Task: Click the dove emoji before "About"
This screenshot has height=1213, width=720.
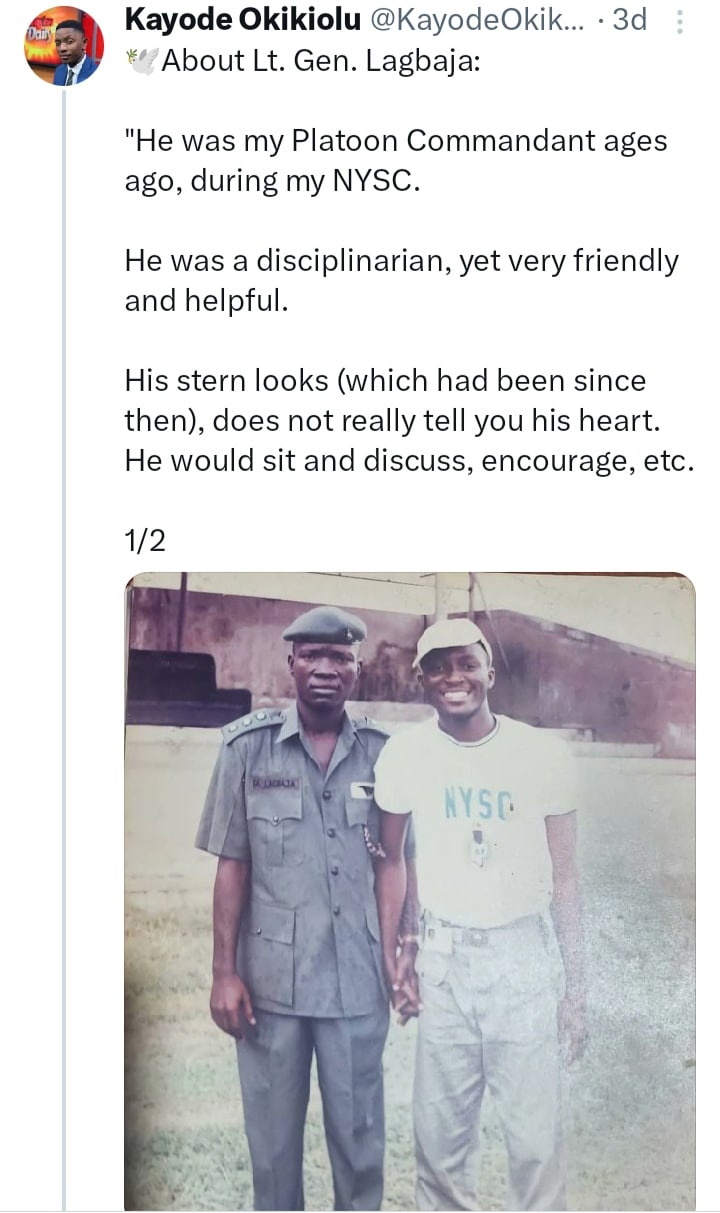Action: [140, 62]
